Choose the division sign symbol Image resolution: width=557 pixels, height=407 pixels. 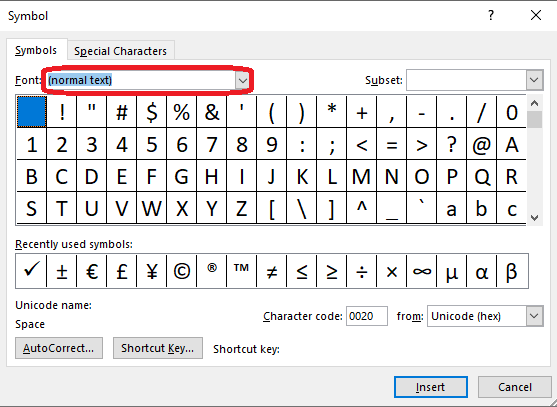pyautogui.click(x=361, y=271)
